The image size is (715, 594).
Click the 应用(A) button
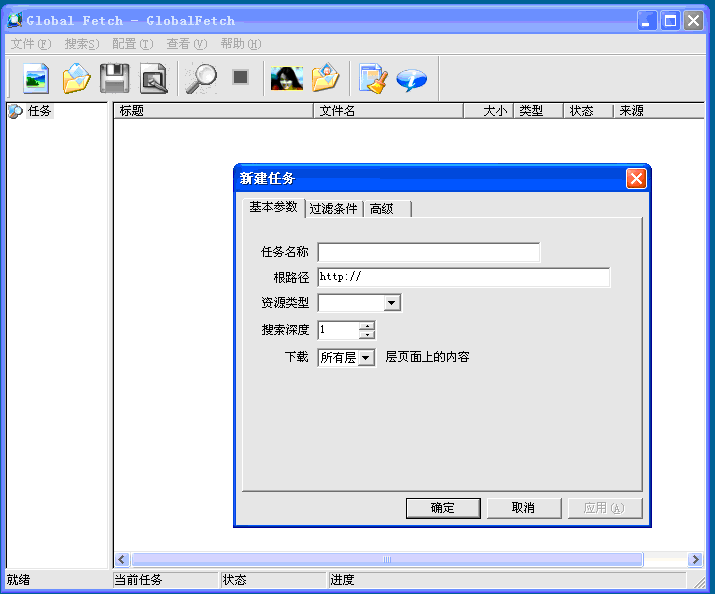pyautogui.click(x=604, y=508)
